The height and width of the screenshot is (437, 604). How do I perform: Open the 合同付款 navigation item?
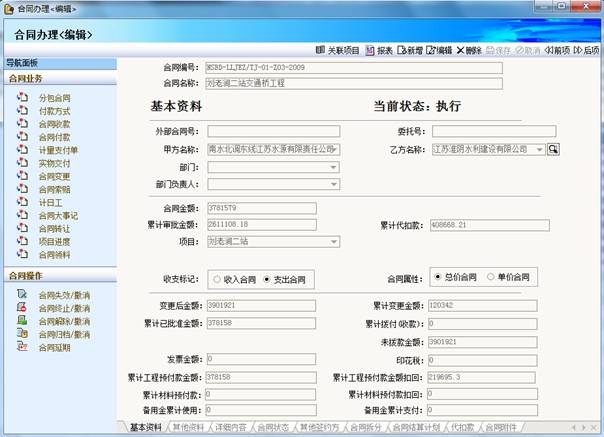pos(54,137)
